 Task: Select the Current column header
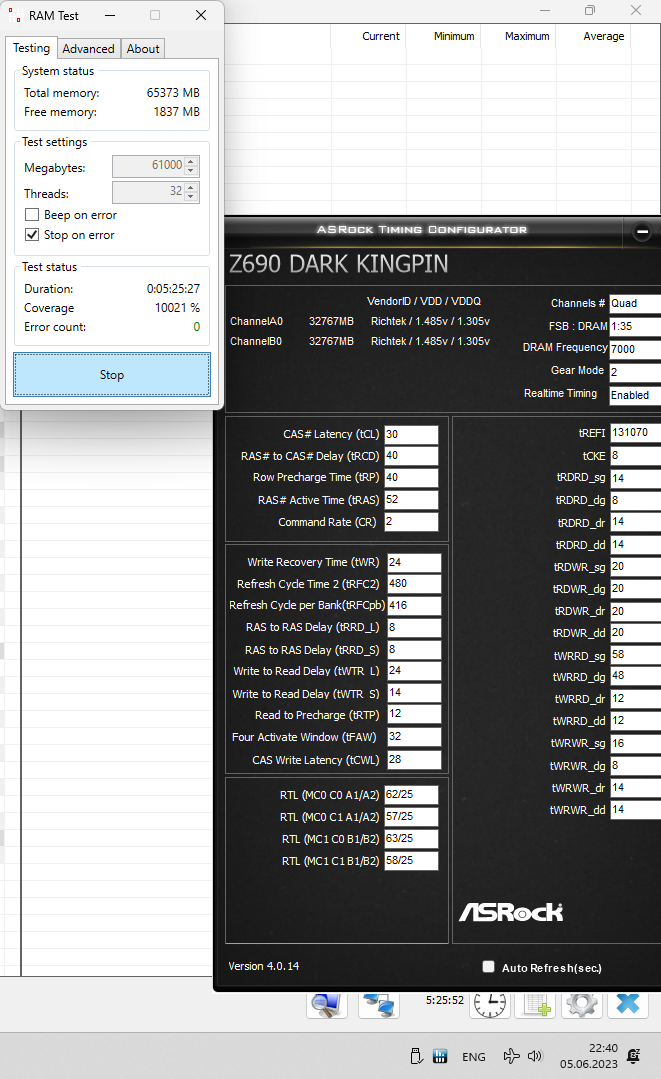[x=369, y=36]
